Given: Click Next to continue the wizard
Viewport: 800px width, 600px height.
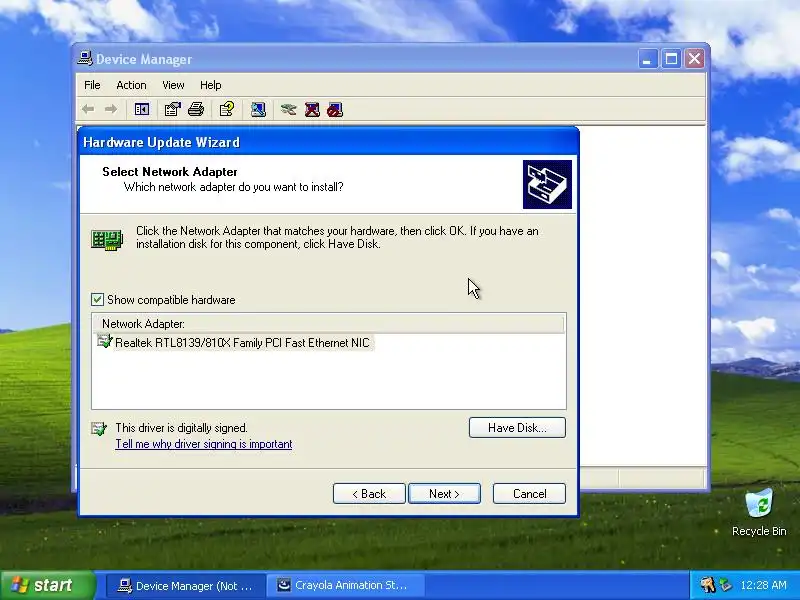Looking at the screenshot, I should click(444, 493).
